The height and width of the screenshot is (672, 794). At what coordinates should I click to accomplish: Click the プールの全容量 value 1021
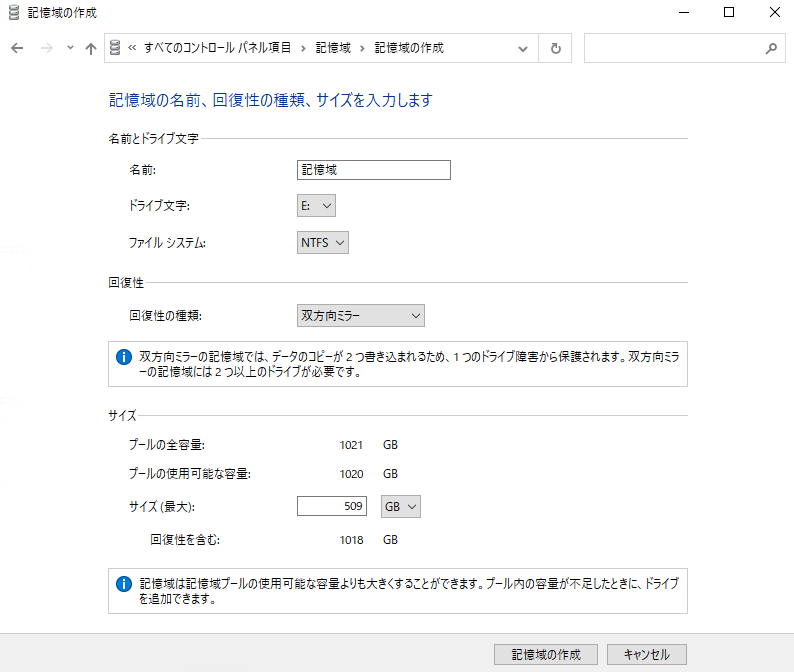pos(351,445)
